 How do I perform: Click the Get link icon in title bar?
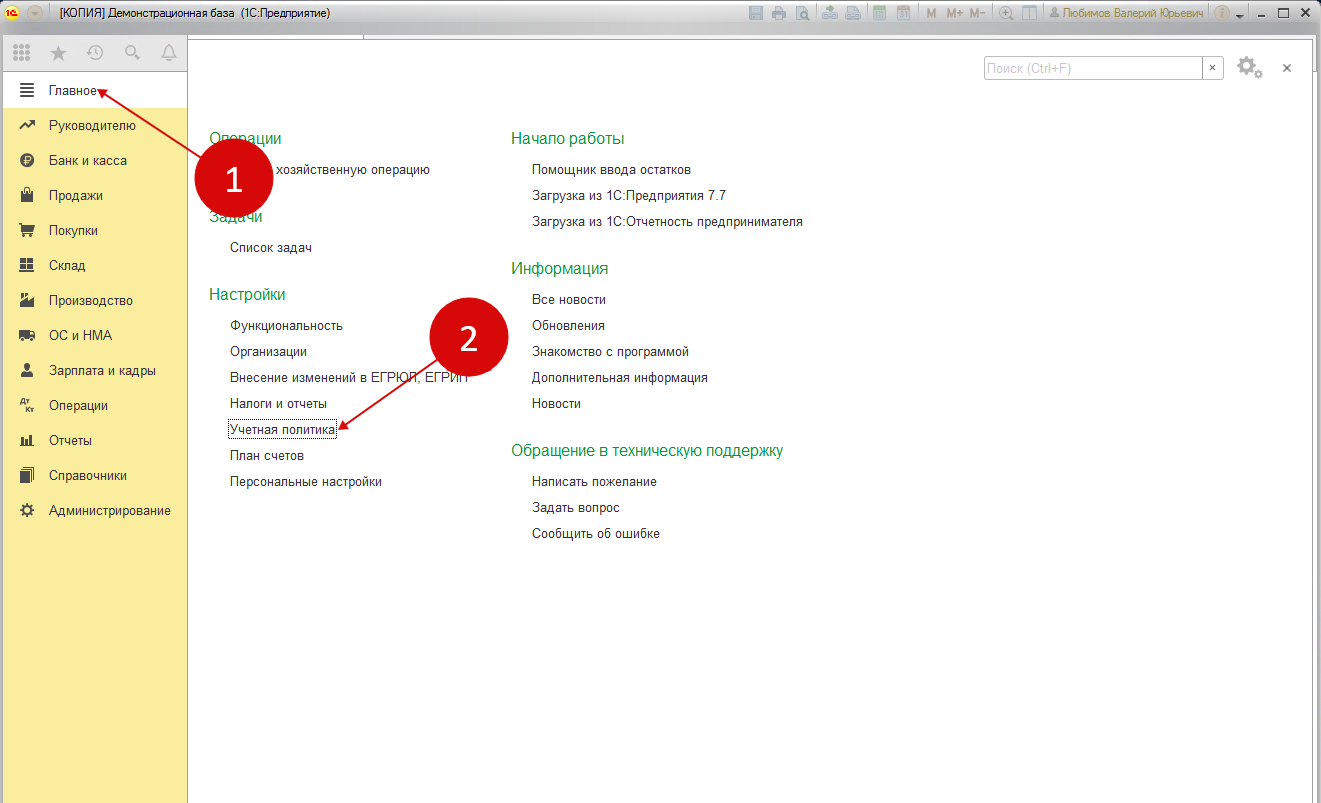830,13
